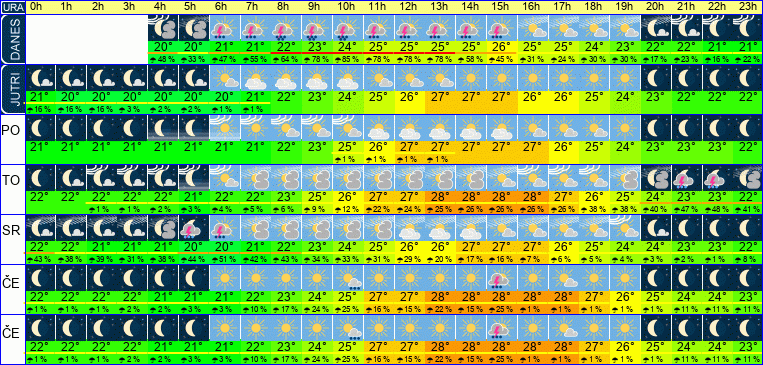Click the JUTRI 13h sunny weather icon
Screen dimensions: 763x365
(440, 78)
